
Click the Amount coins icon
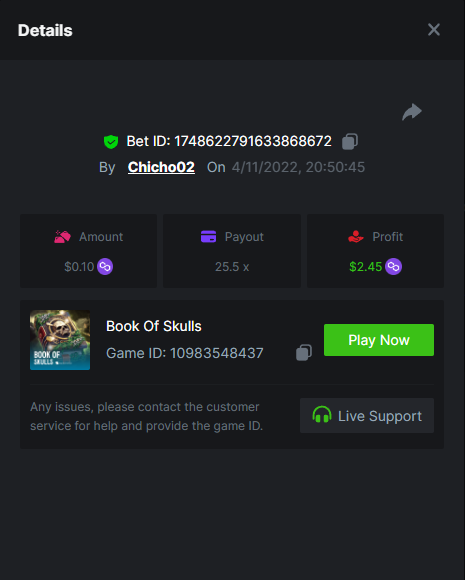62,237
